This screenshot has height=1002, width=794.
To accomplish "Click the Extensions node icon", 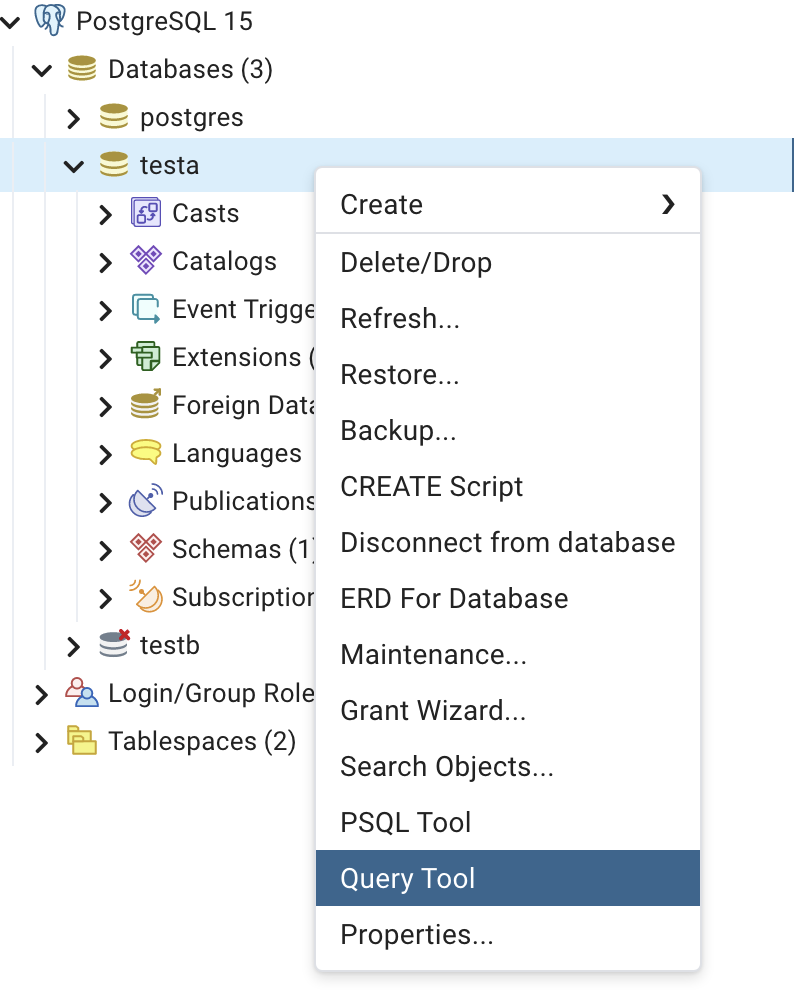I will click(x=146, y=357).
